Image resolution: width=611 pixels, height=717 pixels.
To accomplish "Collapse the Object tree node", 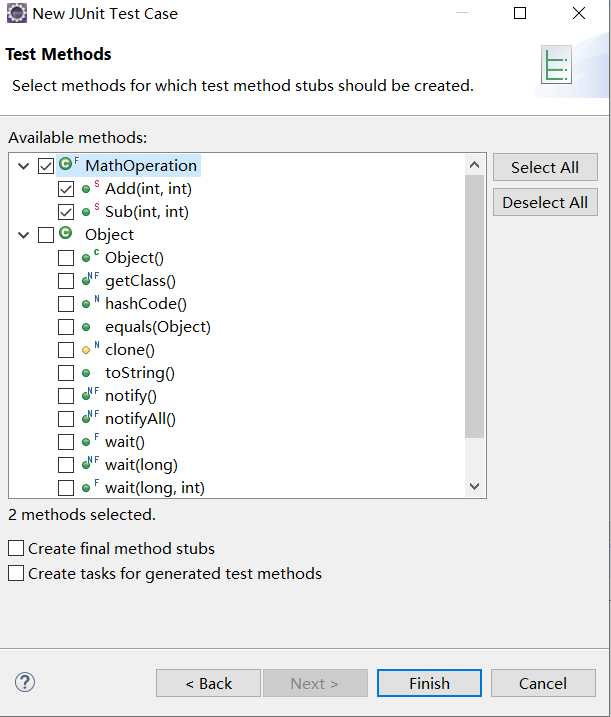I will [23, 235].
